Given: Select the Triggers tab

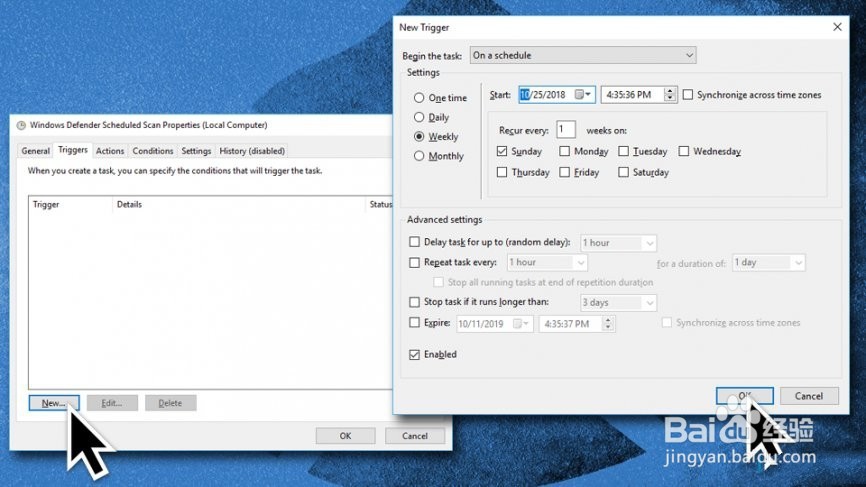Looking at the screenshot, I should (73, 150).
